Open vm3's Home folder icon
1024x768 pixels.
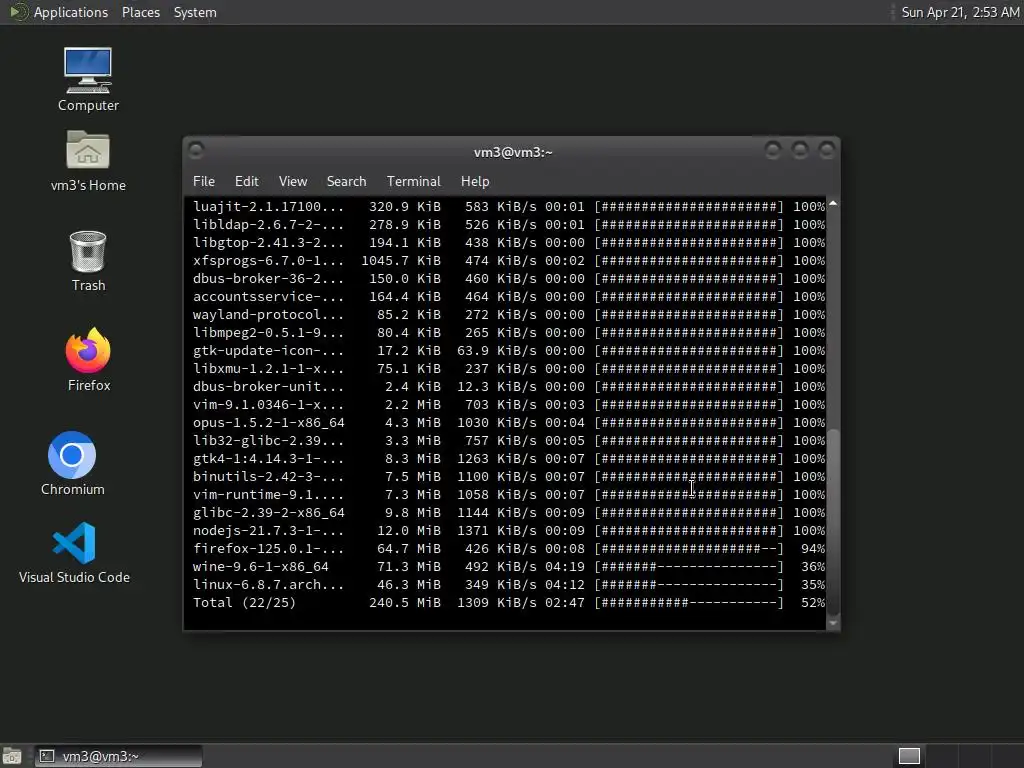[x=88, y=160]
